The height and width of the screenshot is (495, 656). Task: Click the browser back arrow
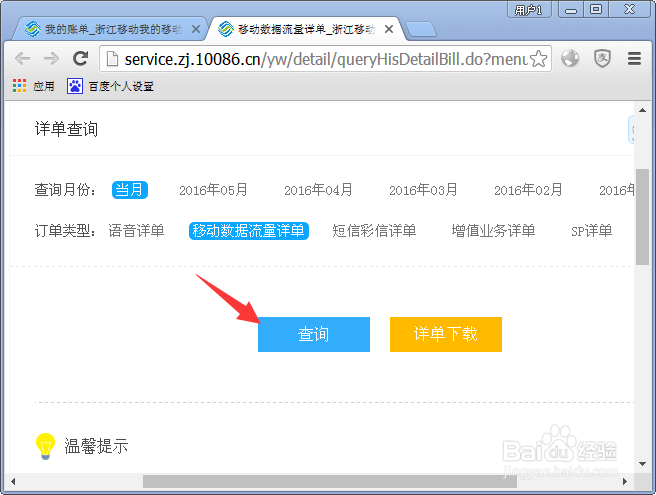coord(23,59)
